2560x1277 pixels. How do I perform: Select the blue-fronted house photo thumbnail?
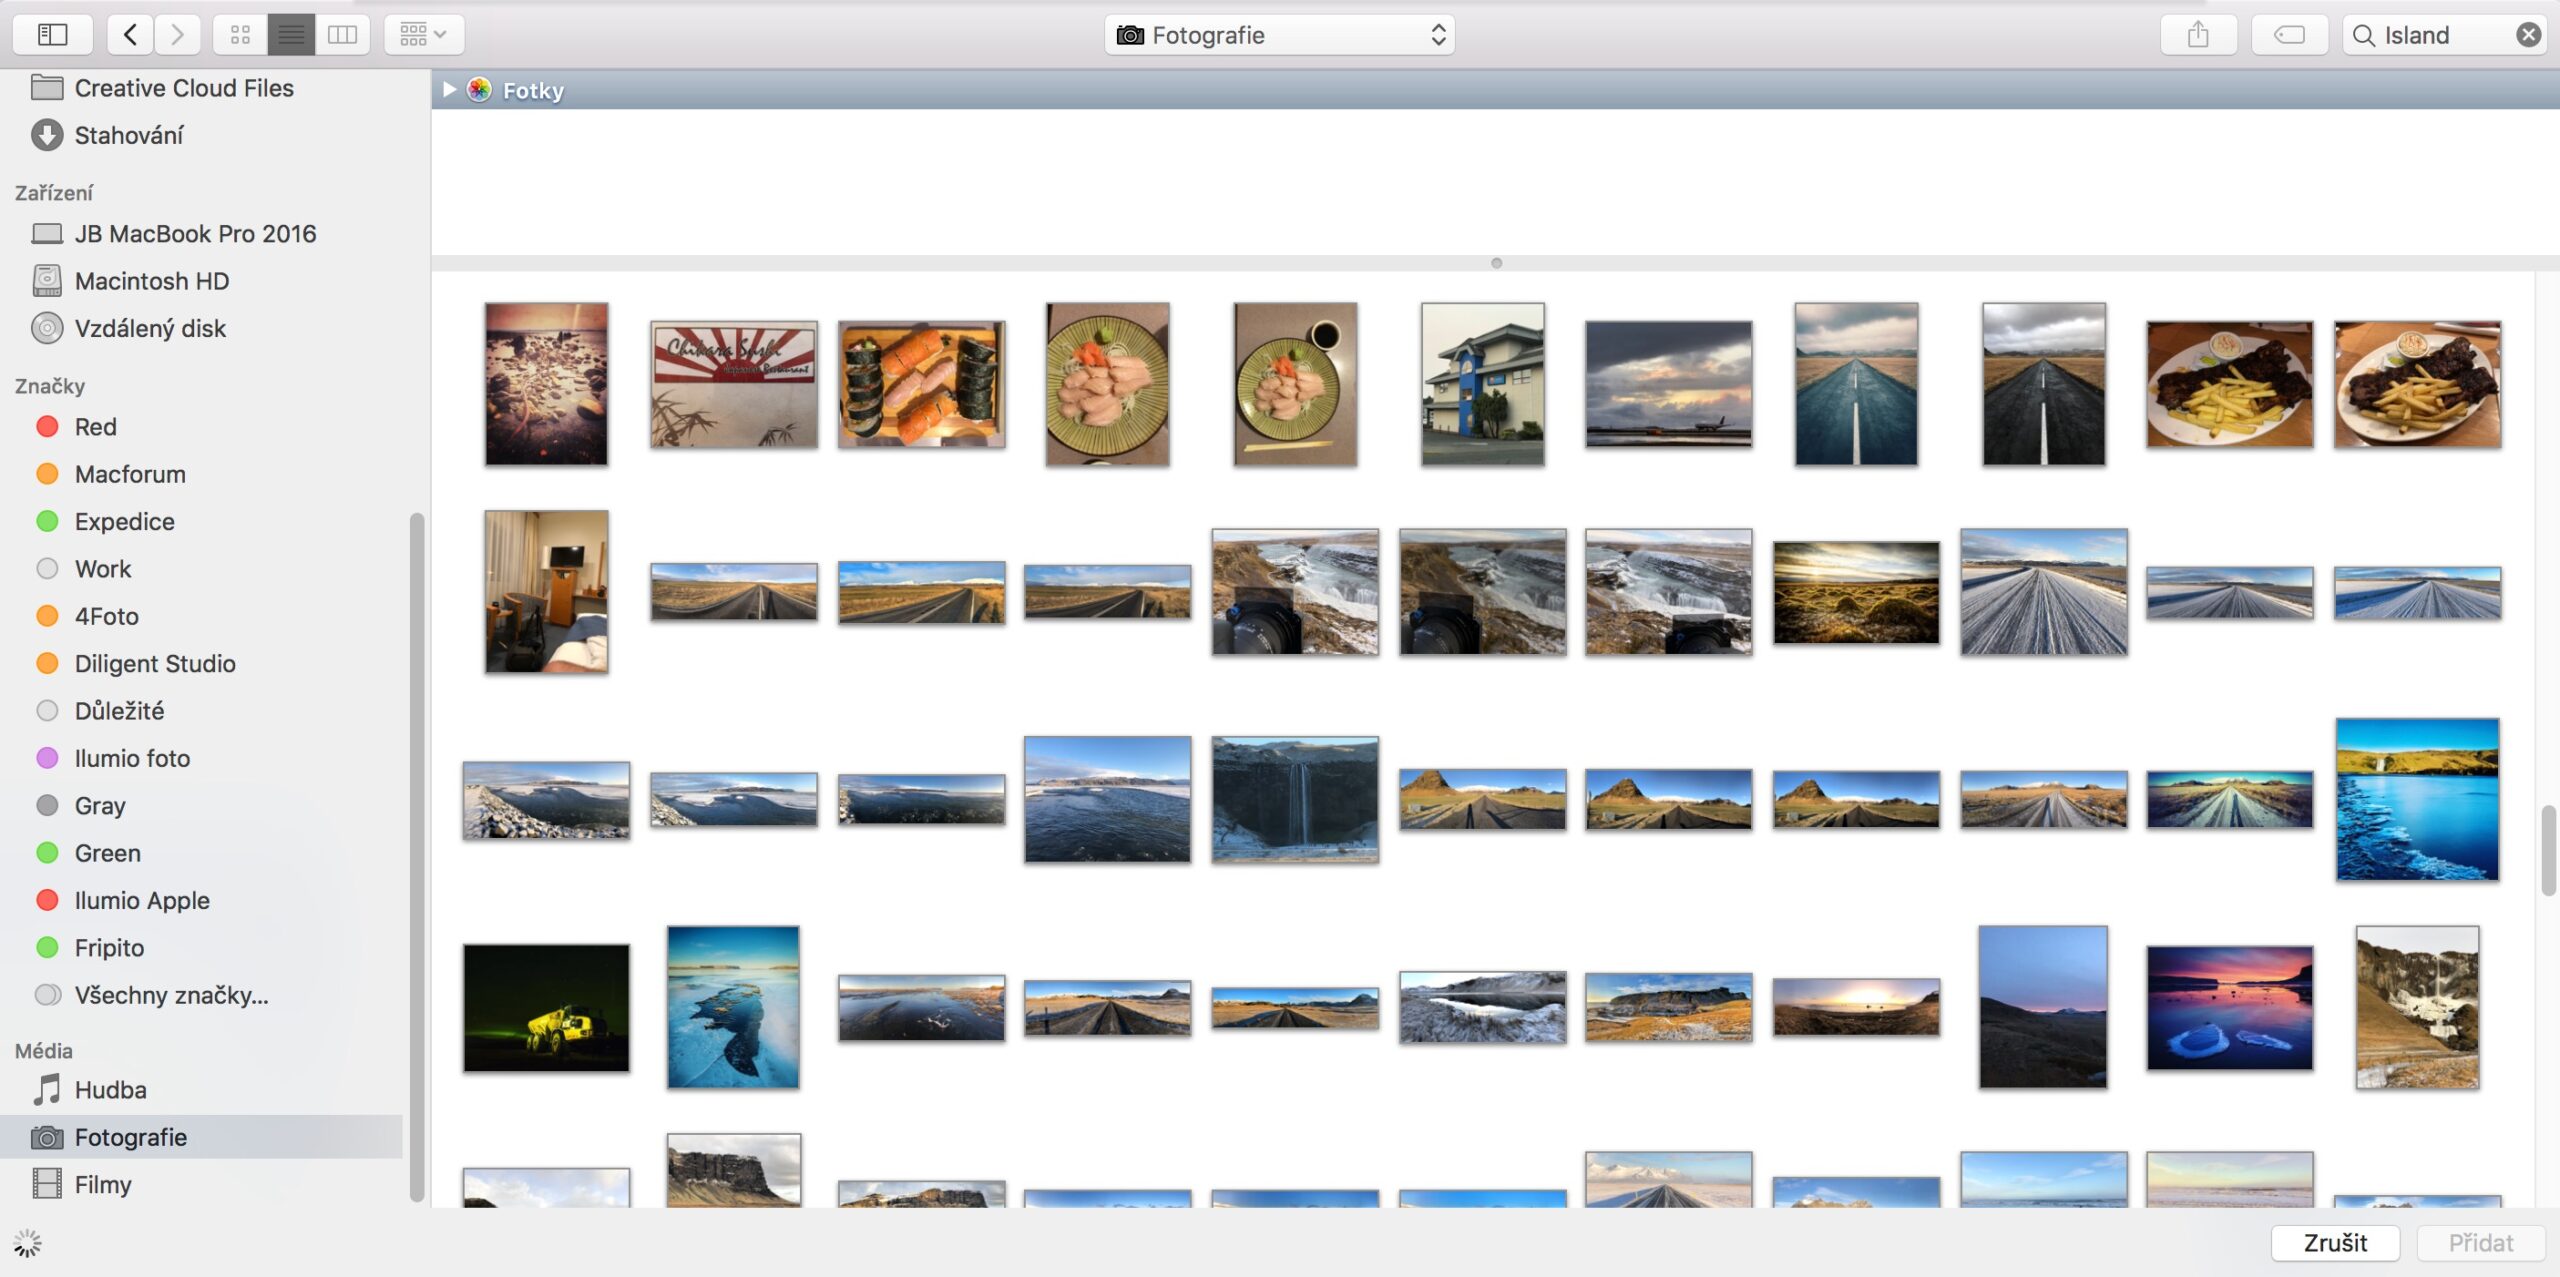tap(1482, 384)
